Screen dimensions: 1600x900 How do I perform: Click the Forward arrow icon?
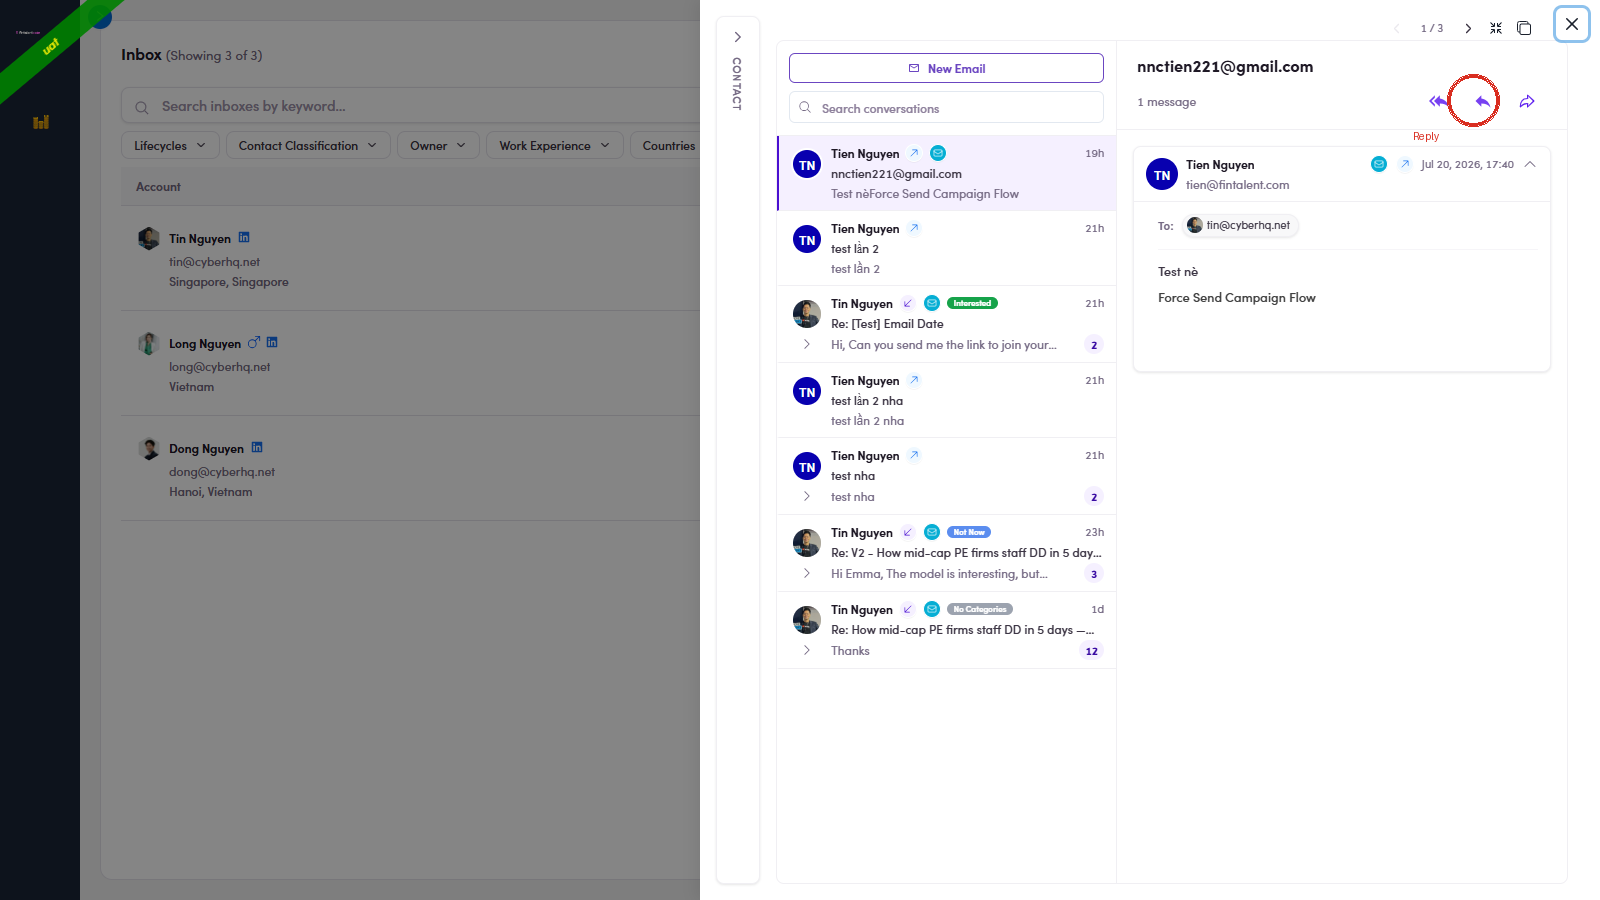1527,101
